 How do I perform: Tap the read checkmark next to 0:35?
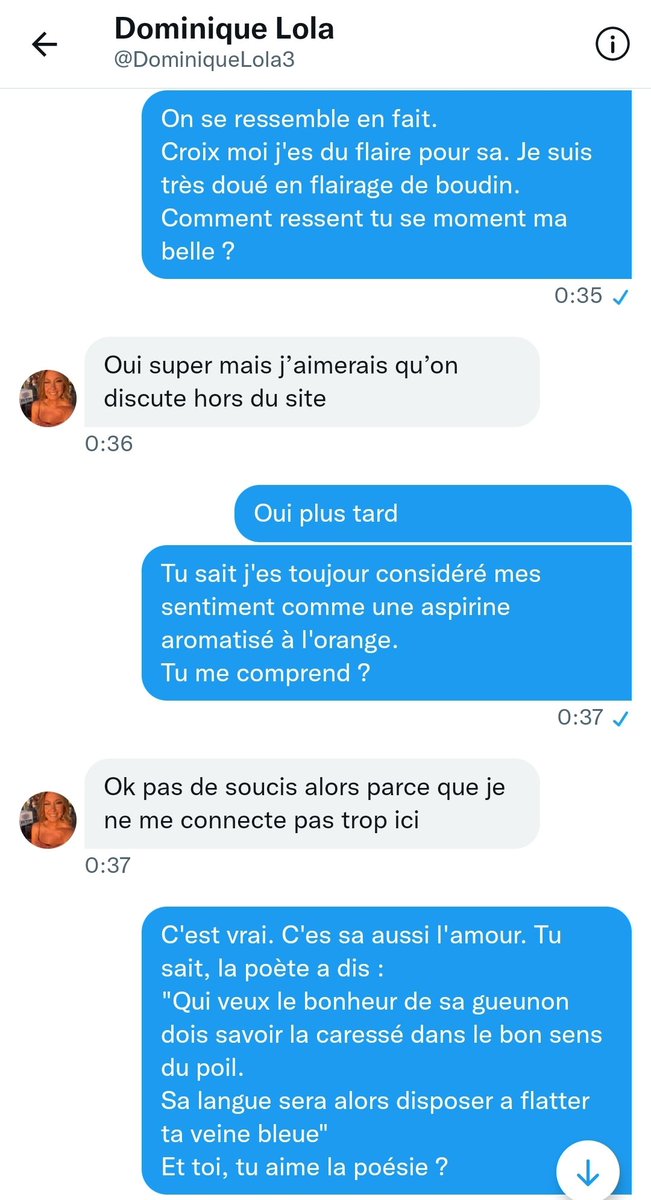pos(620,296)
